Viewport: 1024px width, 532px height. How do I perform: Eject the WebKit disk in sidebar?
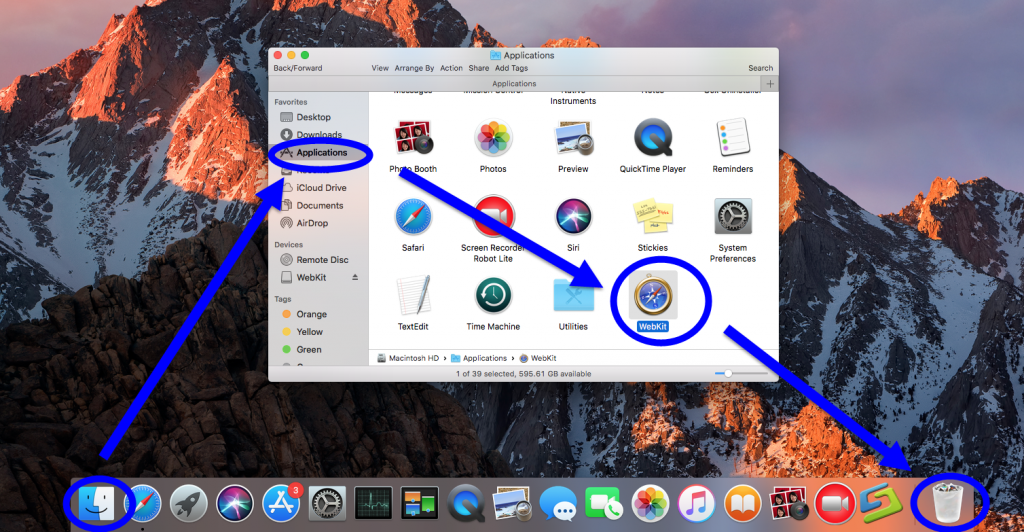click(x=354, y=277)
